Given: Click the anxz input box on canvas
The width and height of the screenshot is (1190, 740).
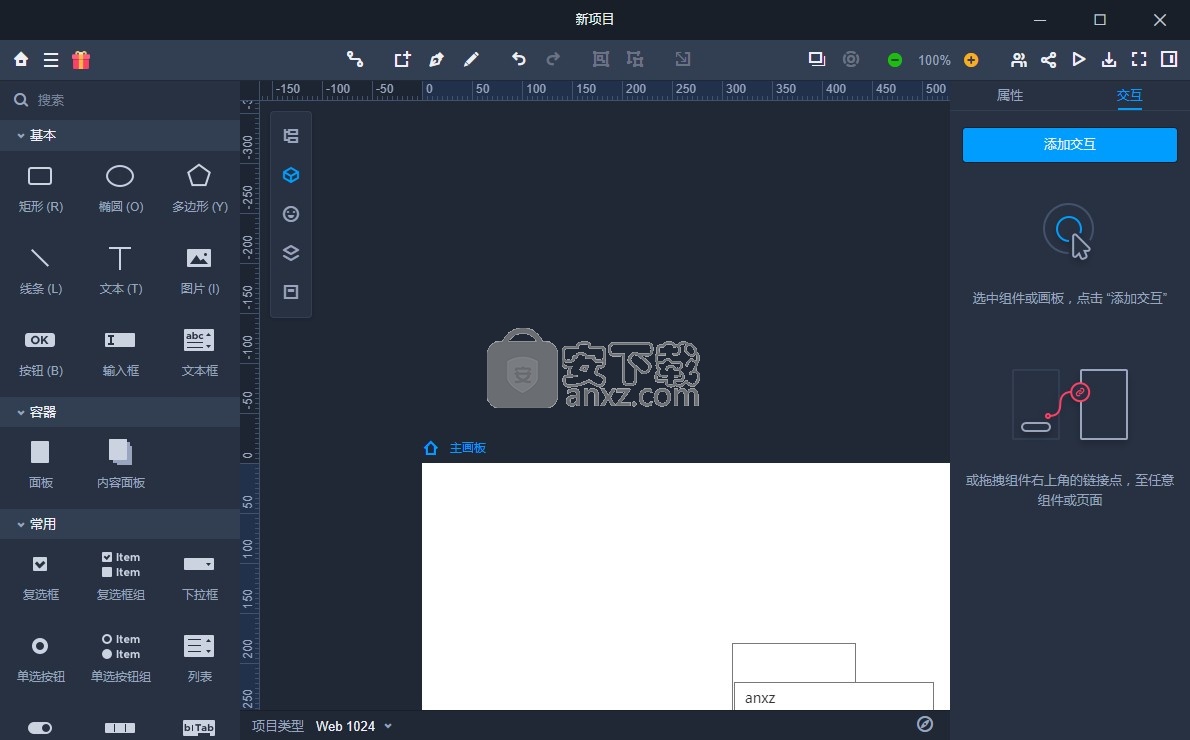Looking at the screenshot, I should click(x=833, y=697).
